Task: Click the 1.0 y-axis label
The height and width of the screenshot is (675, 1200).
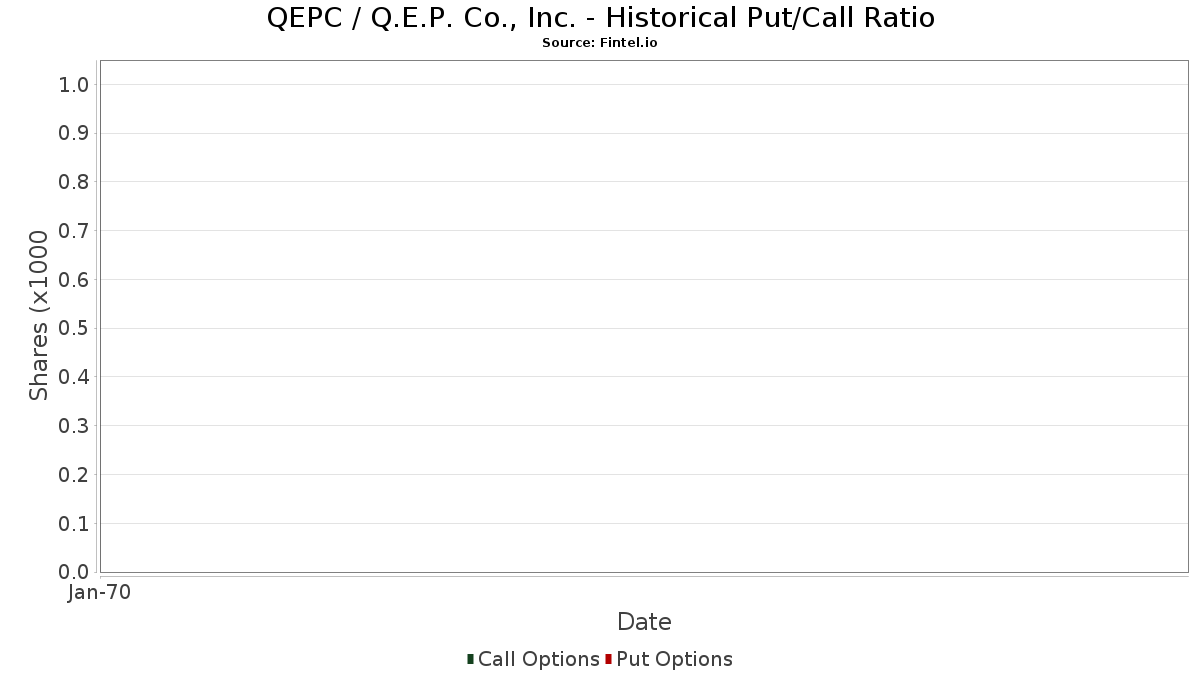Action: click(75, 85)
